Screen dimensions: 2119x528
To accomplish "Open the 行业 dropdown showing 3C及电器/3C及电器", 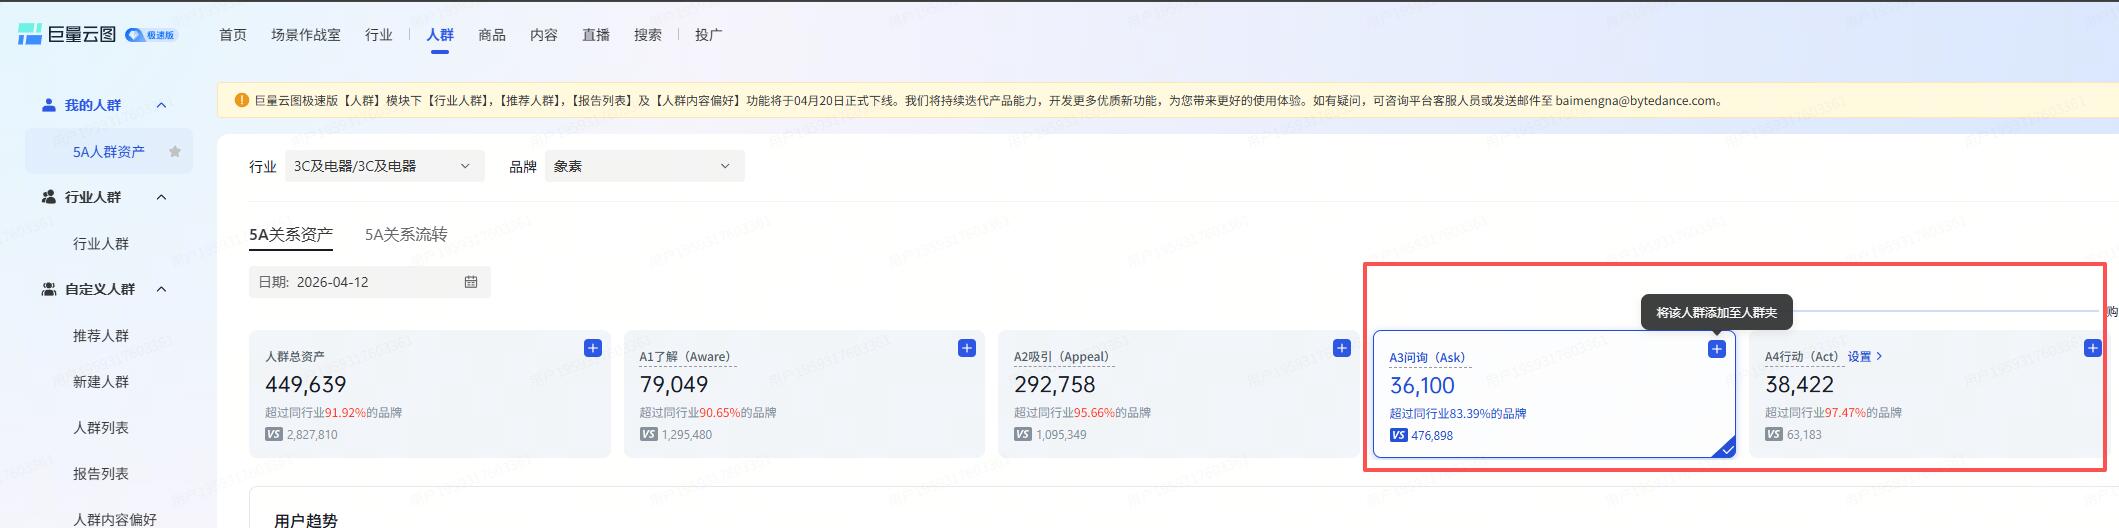I will click(x=385, y=166).
